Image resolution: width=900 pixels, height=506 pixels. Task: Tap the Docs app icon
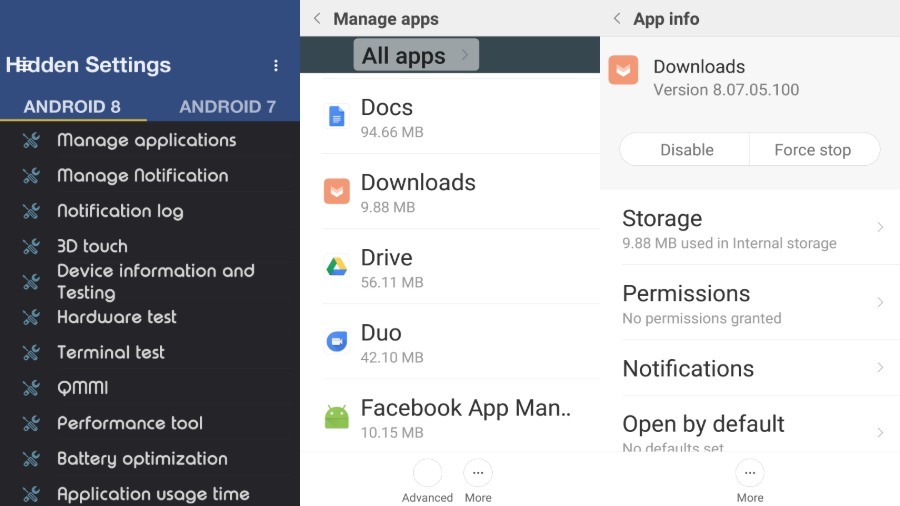(x=337, y=116)
